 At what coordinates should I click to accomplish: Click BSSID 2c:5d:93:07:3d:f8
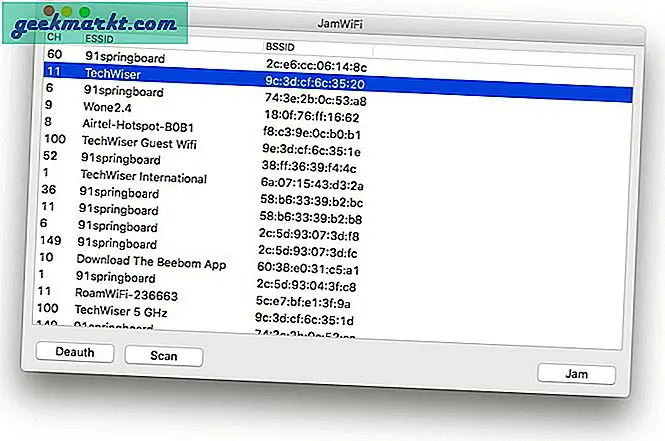[x=309, y=234]
